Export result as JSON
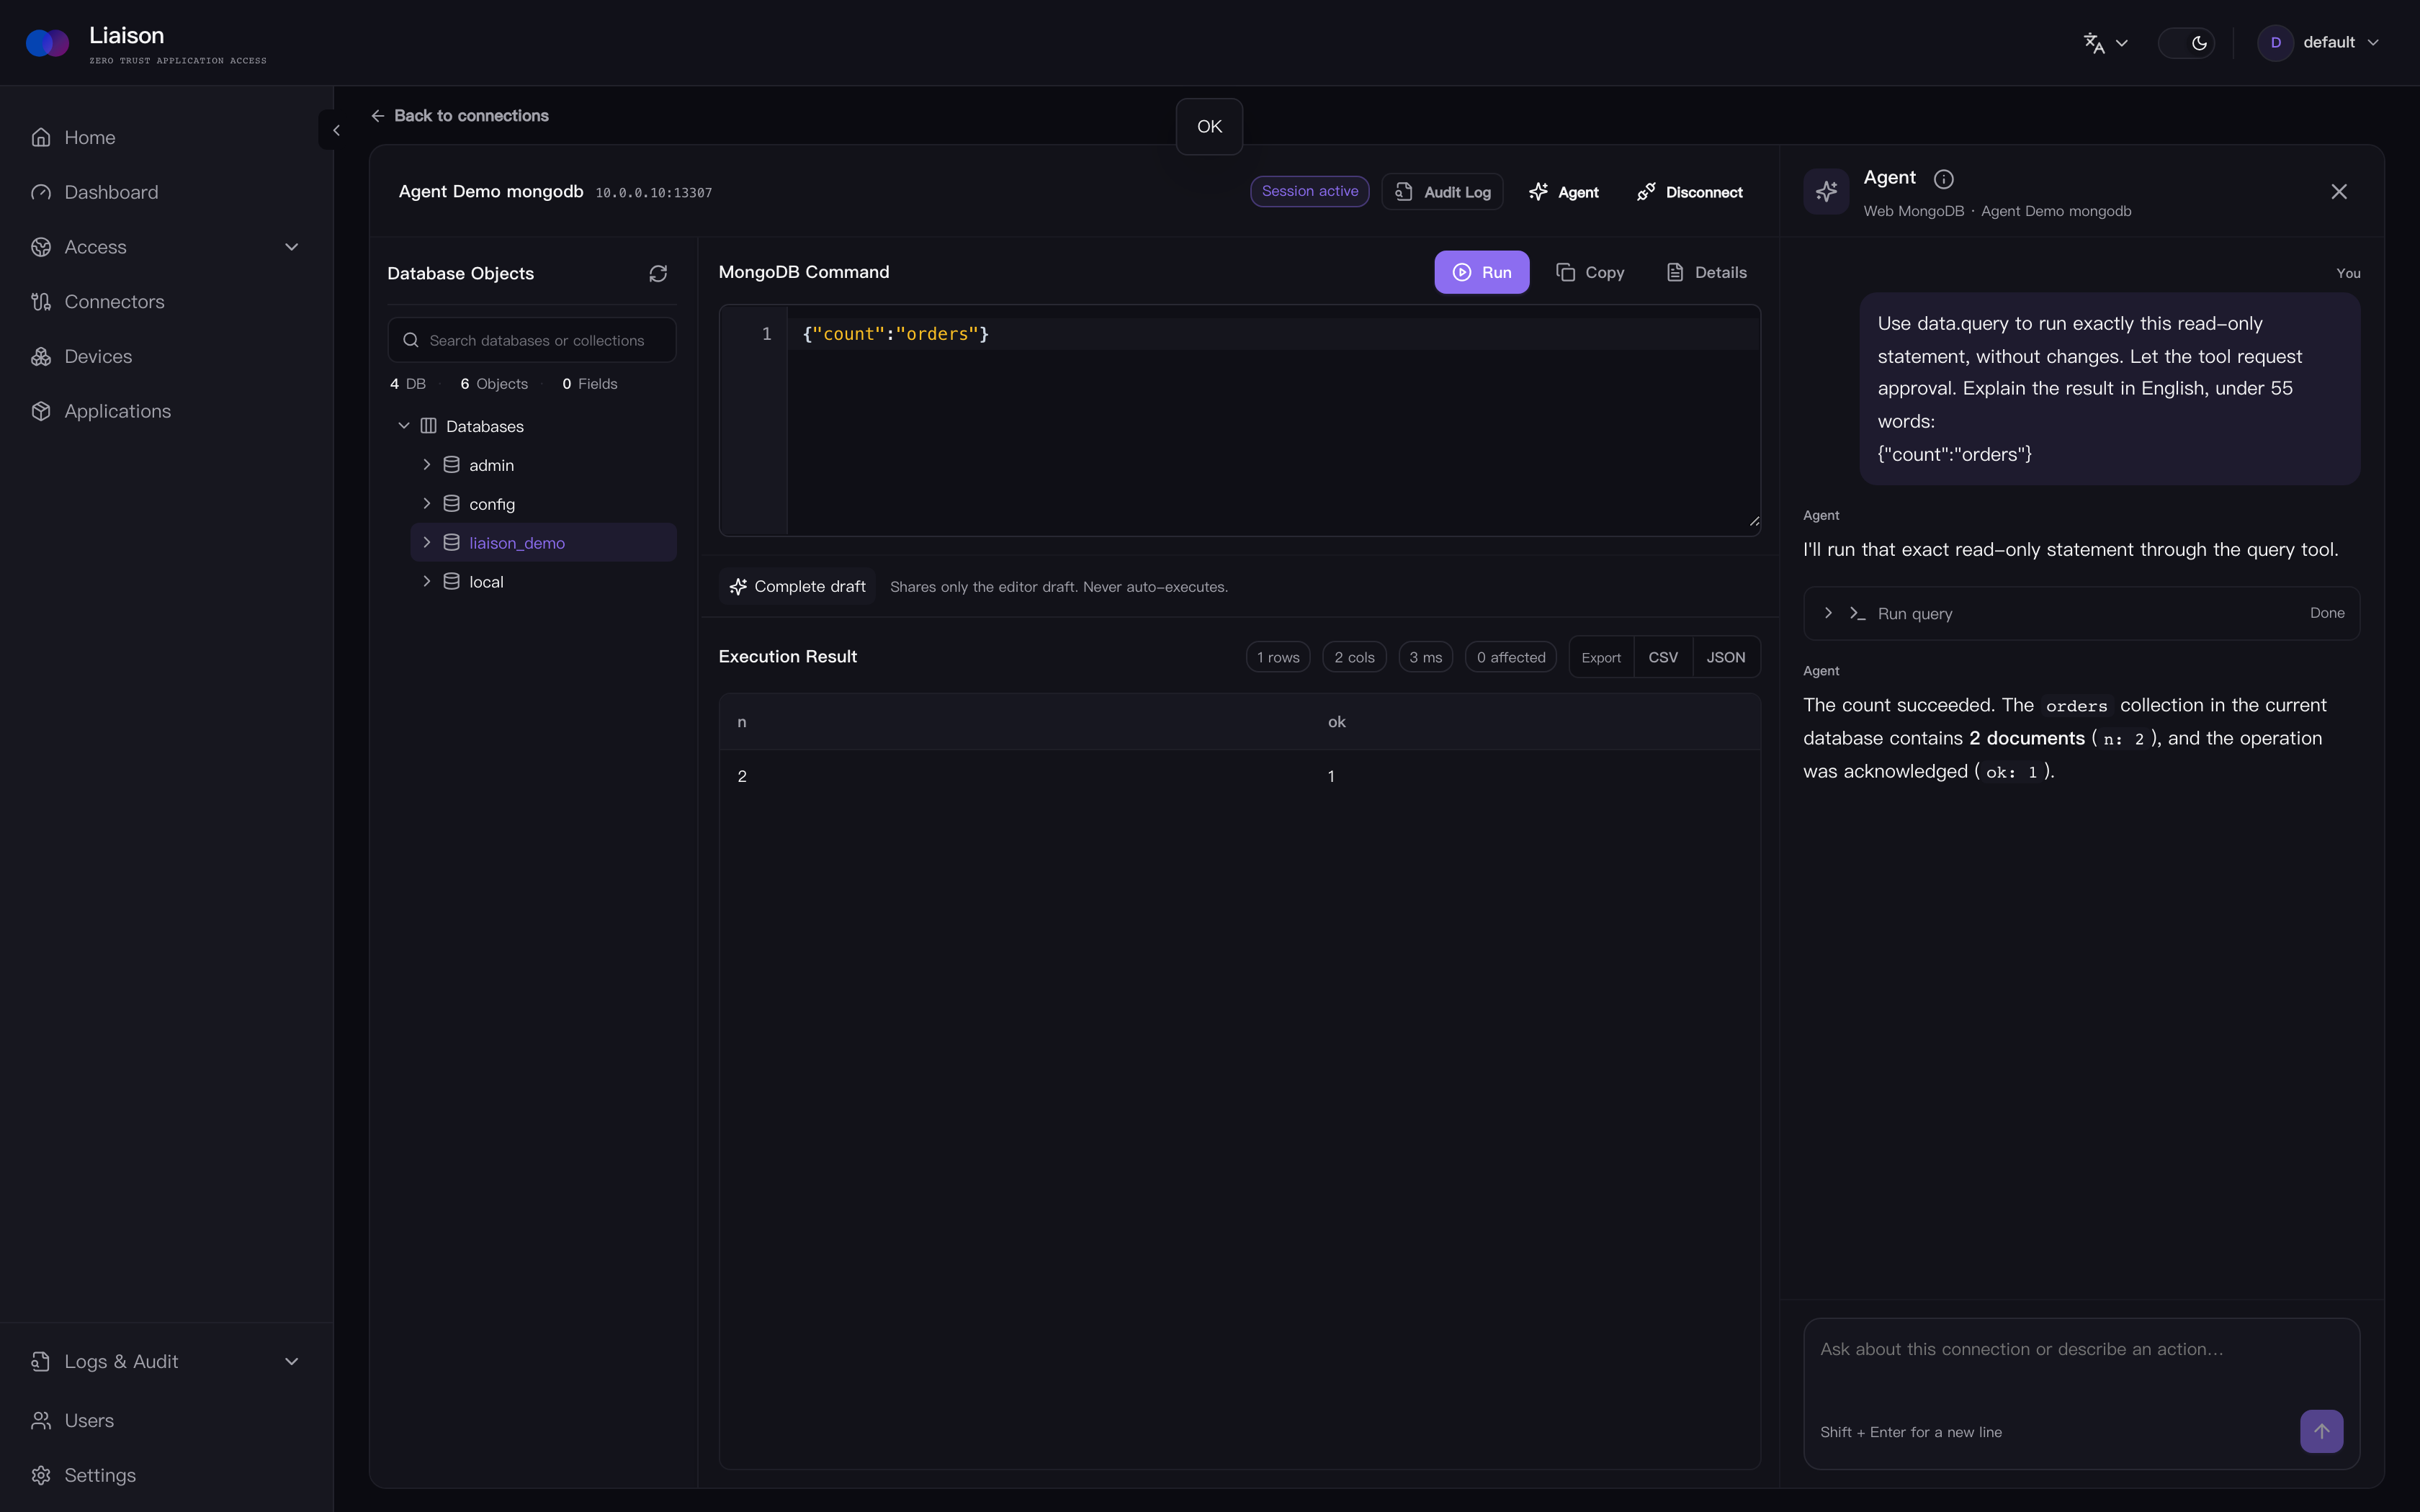Screen dimensions: 2420x1512 (1726, 657)
